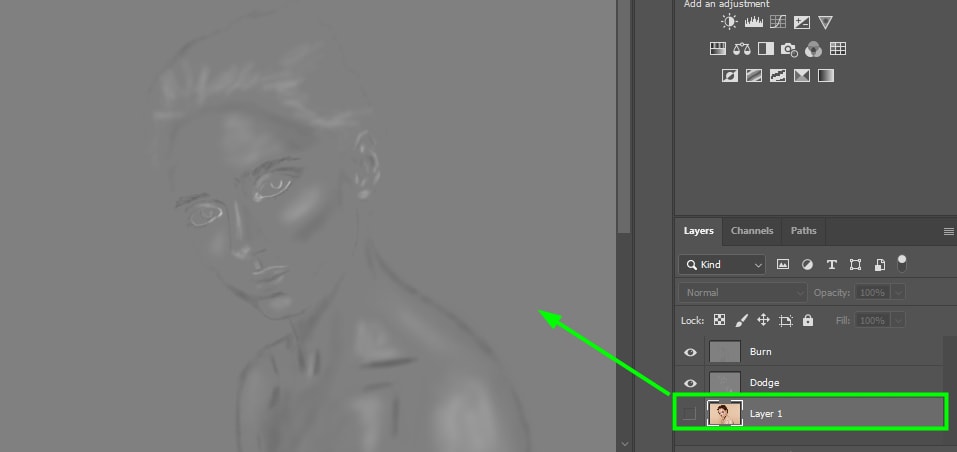The width and height of the screenshot is (957, 452).
Task: Add a Gradient Map adjustment
Action: pos(825,76)
